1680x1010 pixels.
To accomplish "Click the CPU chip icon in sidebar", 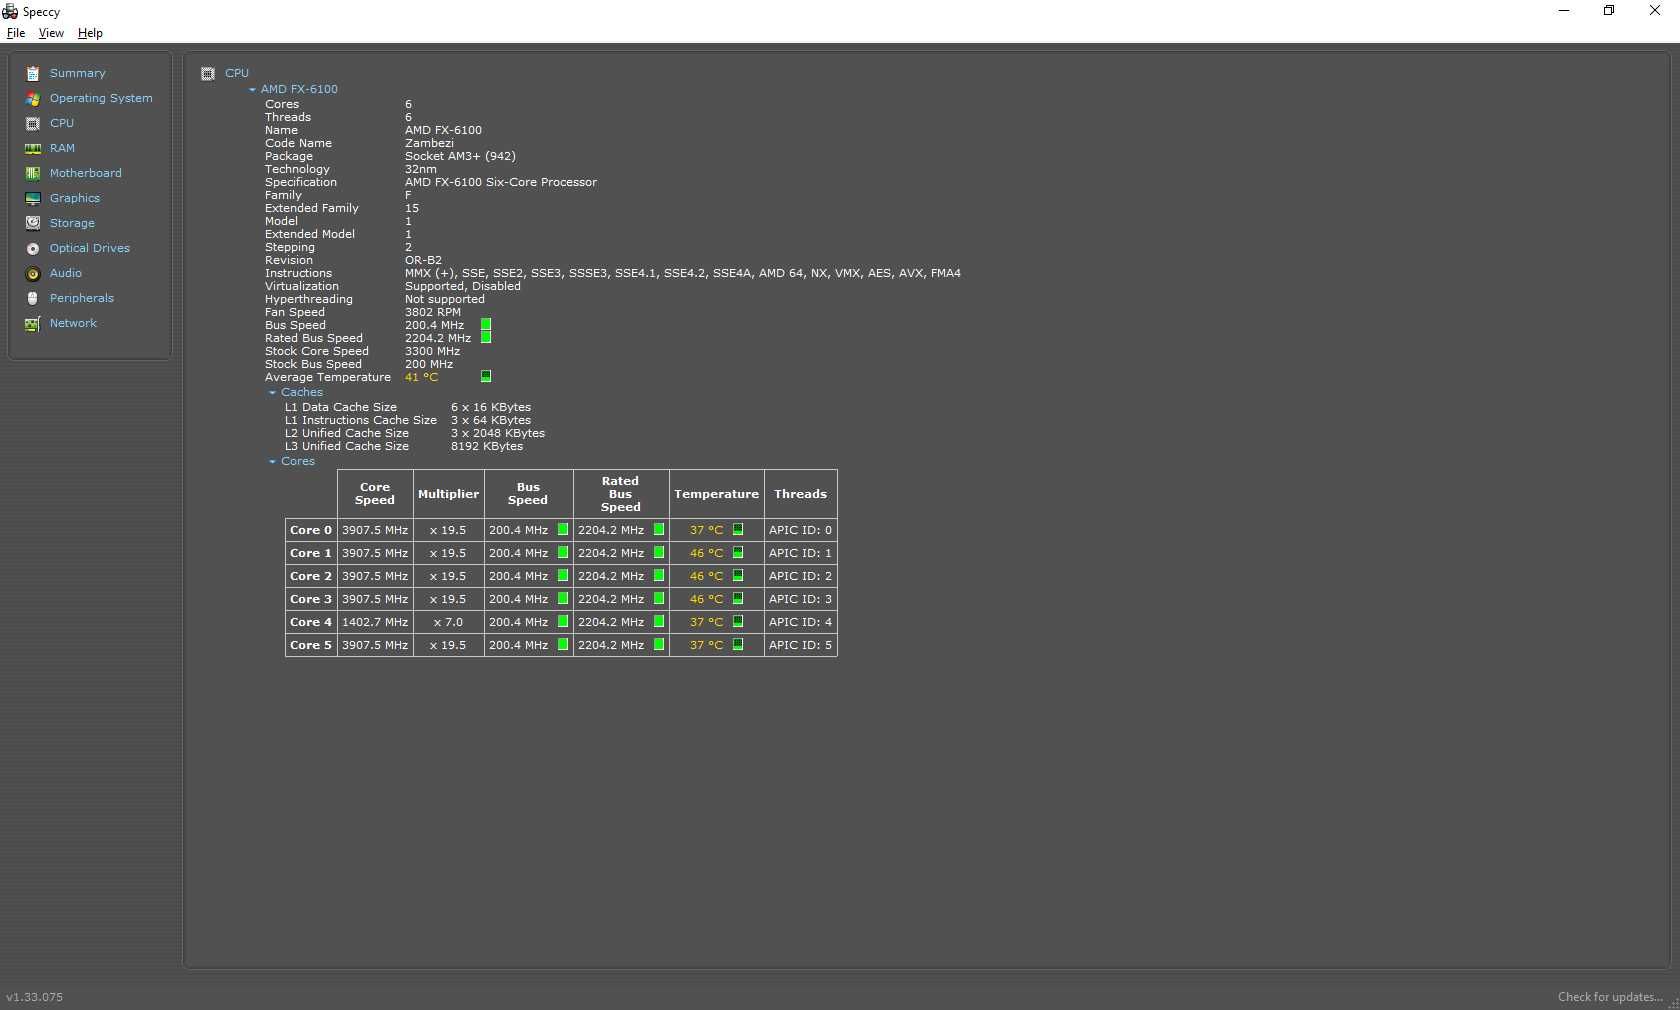I will click(33, 123).
